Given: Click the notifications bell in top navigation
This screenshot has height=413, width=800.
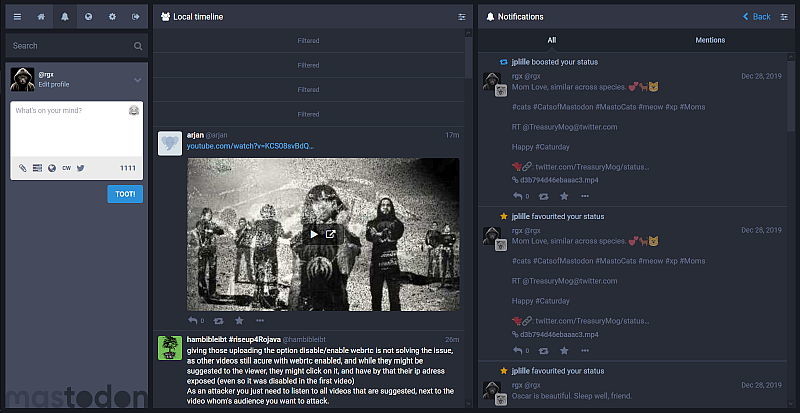Looking at the screenshot, I should (x=65, y=17).
